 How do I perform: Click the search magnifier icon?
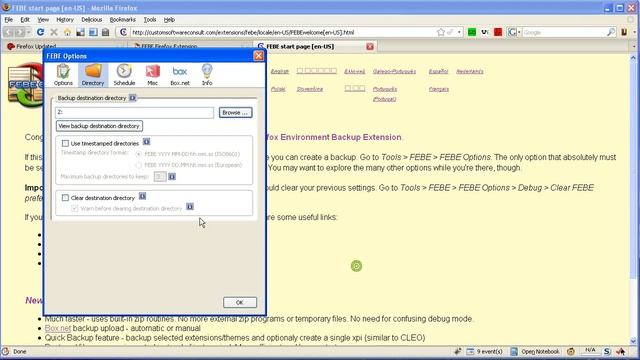pos(611,32)
